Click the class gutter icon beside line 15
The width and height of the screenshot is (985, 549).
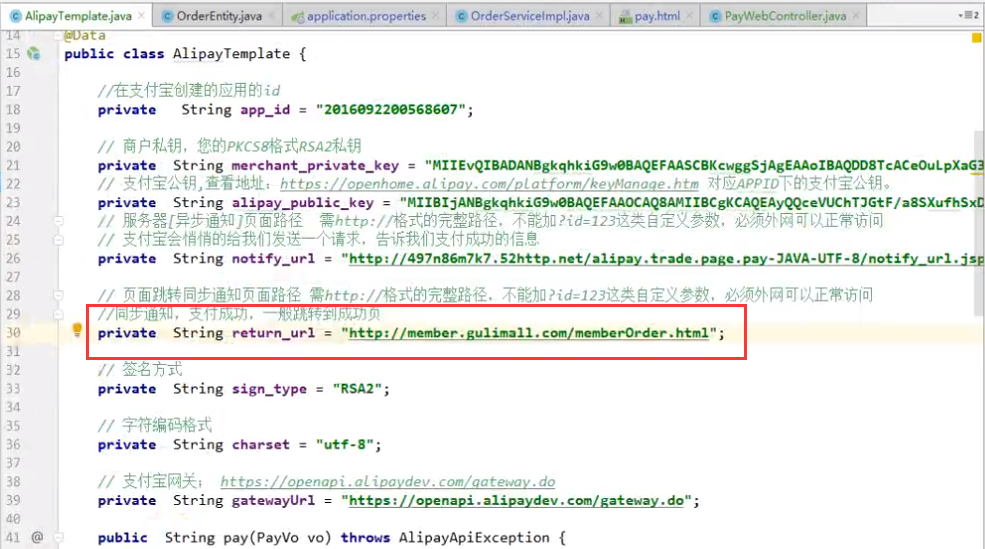point(34,53)
